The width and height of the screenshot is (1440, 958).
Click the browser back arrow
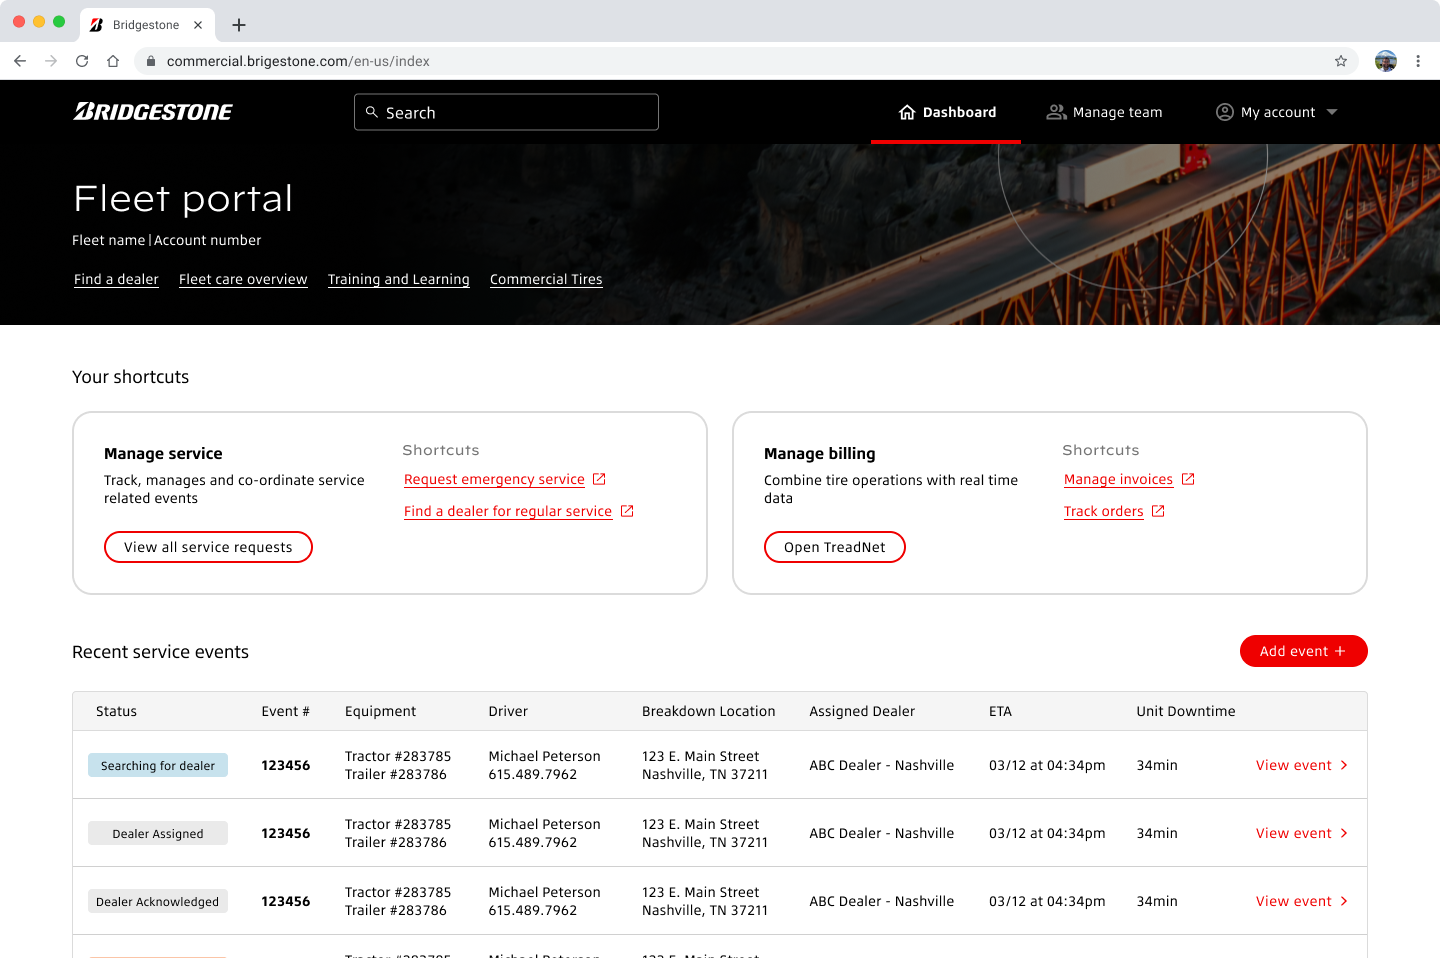pos(20,61)
